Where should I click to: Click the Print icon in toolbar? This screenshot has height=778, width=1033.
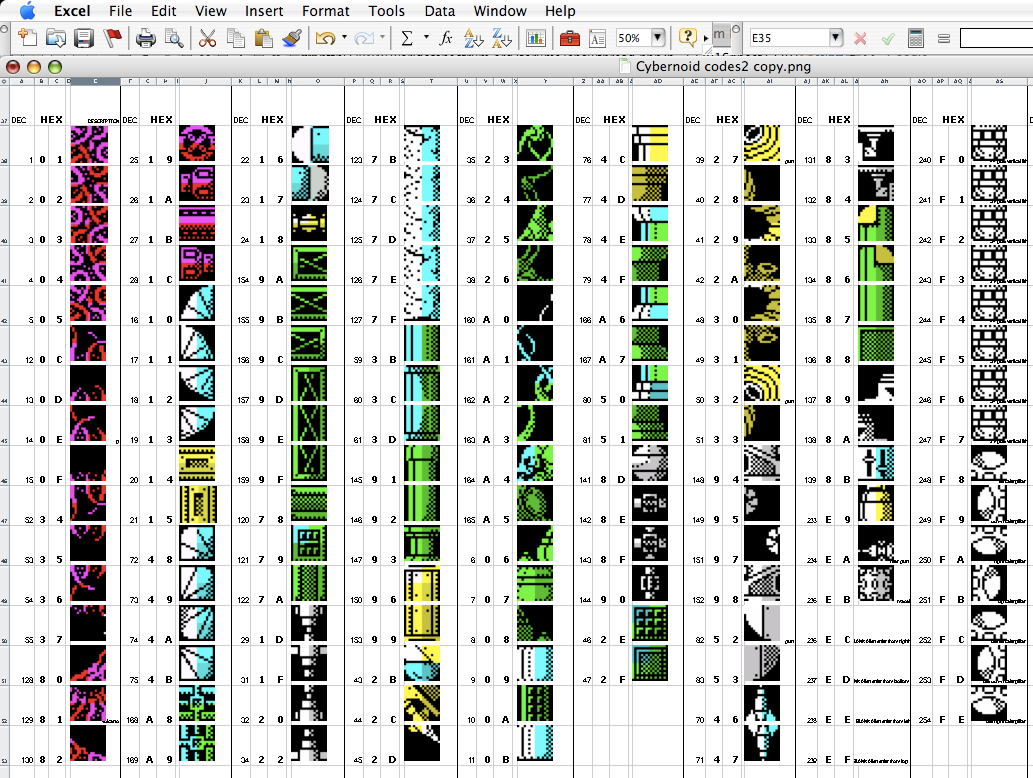pyautogui.click(x=146, y=38)
